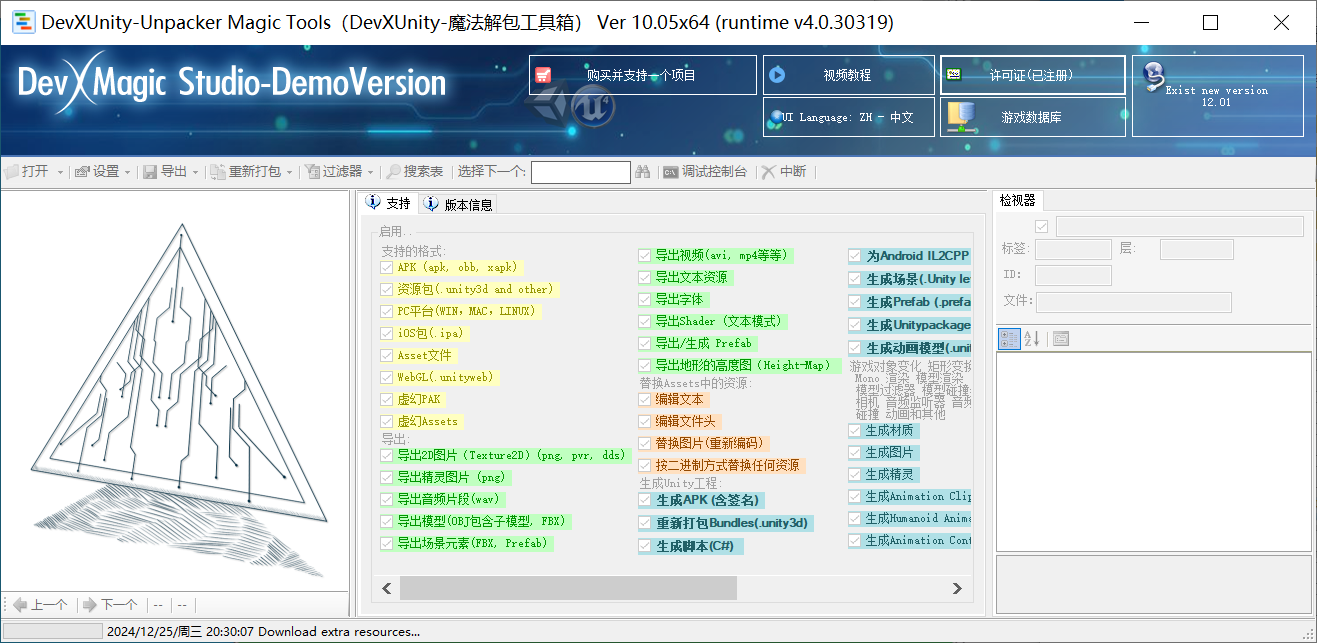Click the binoculars find icon
This screenshot has height=643, width=1317.
pyautogui.click(x=643, y=172)
